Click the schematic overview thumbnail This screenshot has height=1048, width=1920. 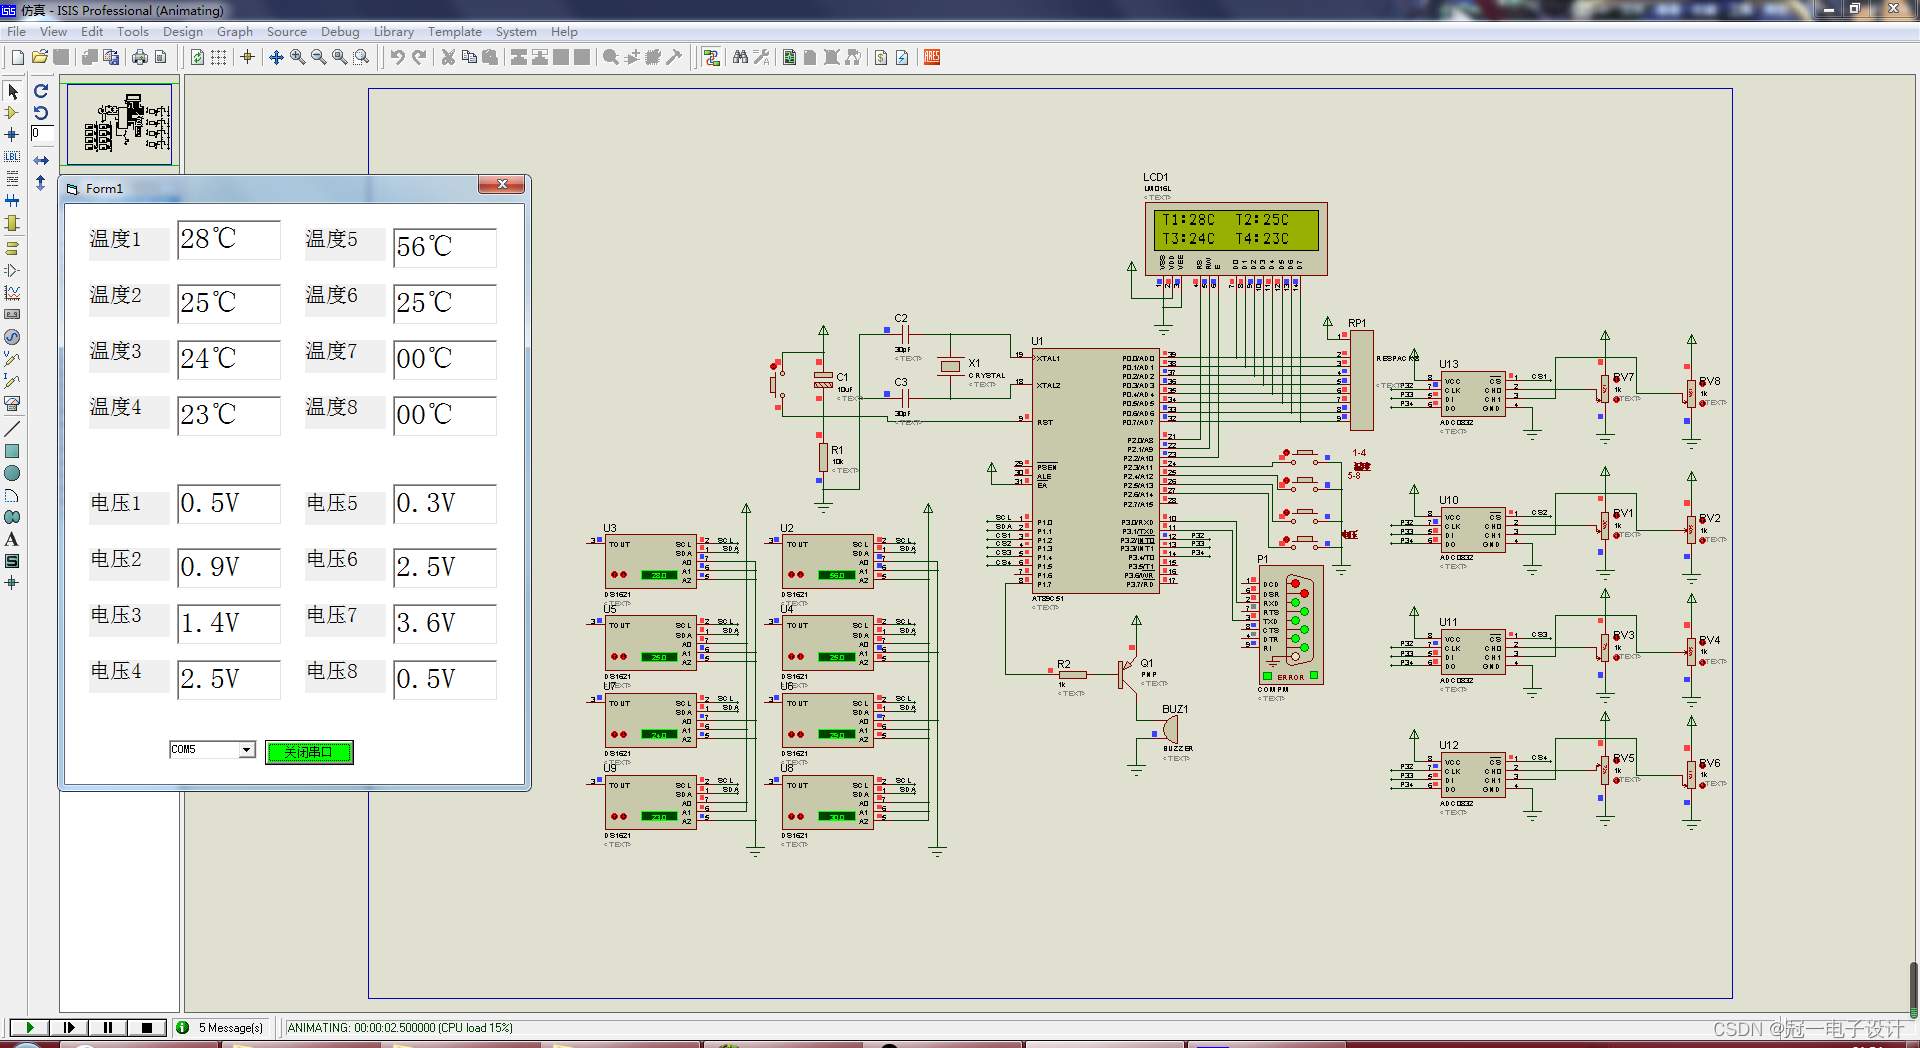click(x=119, y=124)
